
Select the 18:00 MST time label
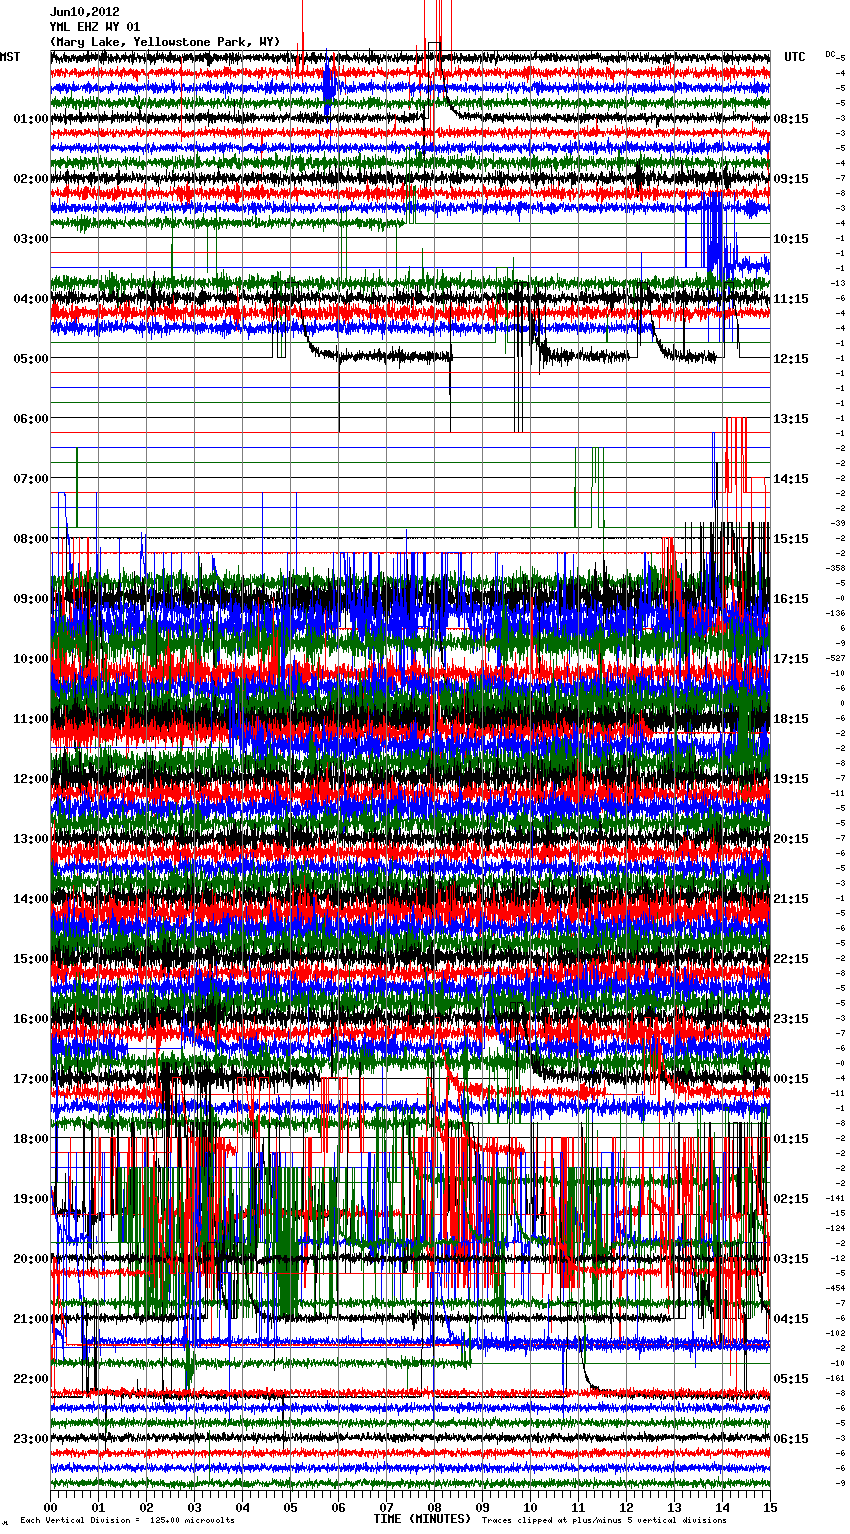tap(31, 1139)
